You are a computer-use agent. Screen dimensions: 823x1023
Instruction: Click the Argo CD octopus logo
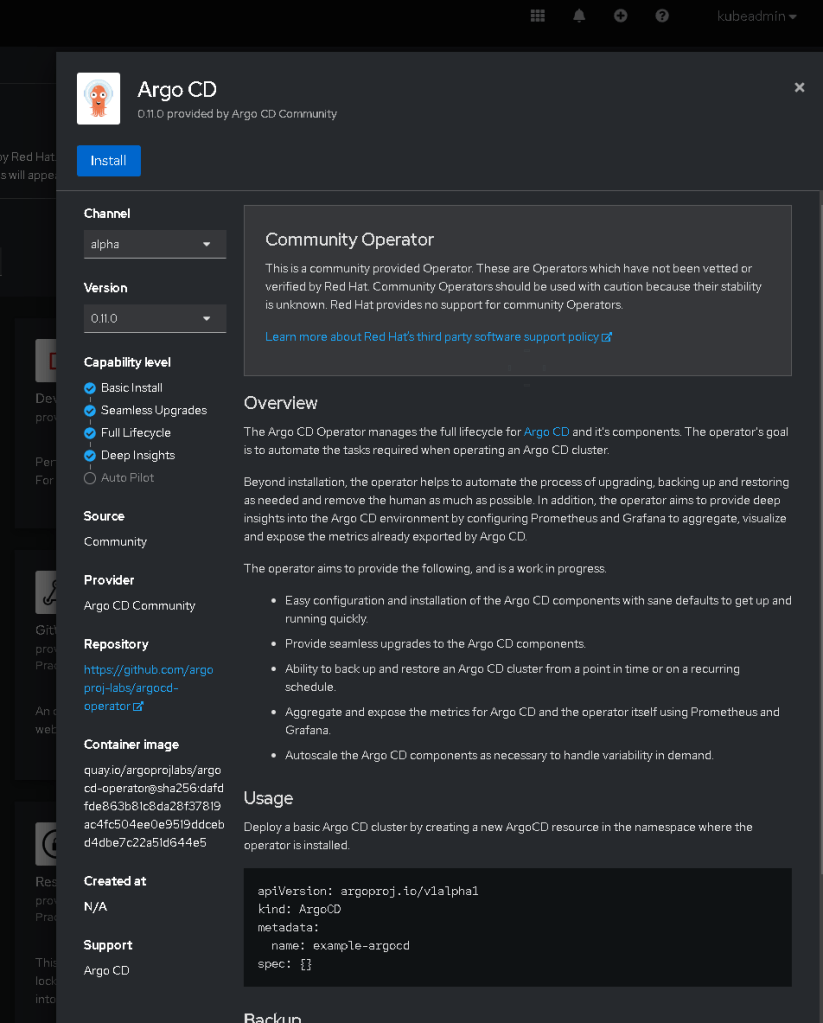(99, 99)
